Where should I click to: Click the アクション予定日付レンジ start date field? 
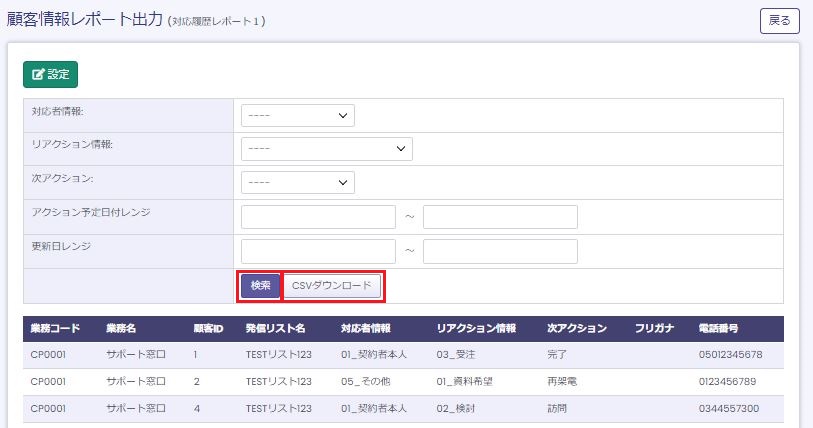318,217
